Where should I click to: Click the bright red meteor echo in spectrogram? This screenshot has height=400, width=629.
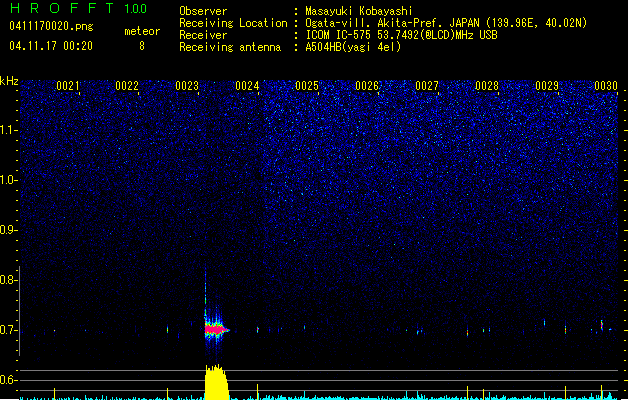216,330
